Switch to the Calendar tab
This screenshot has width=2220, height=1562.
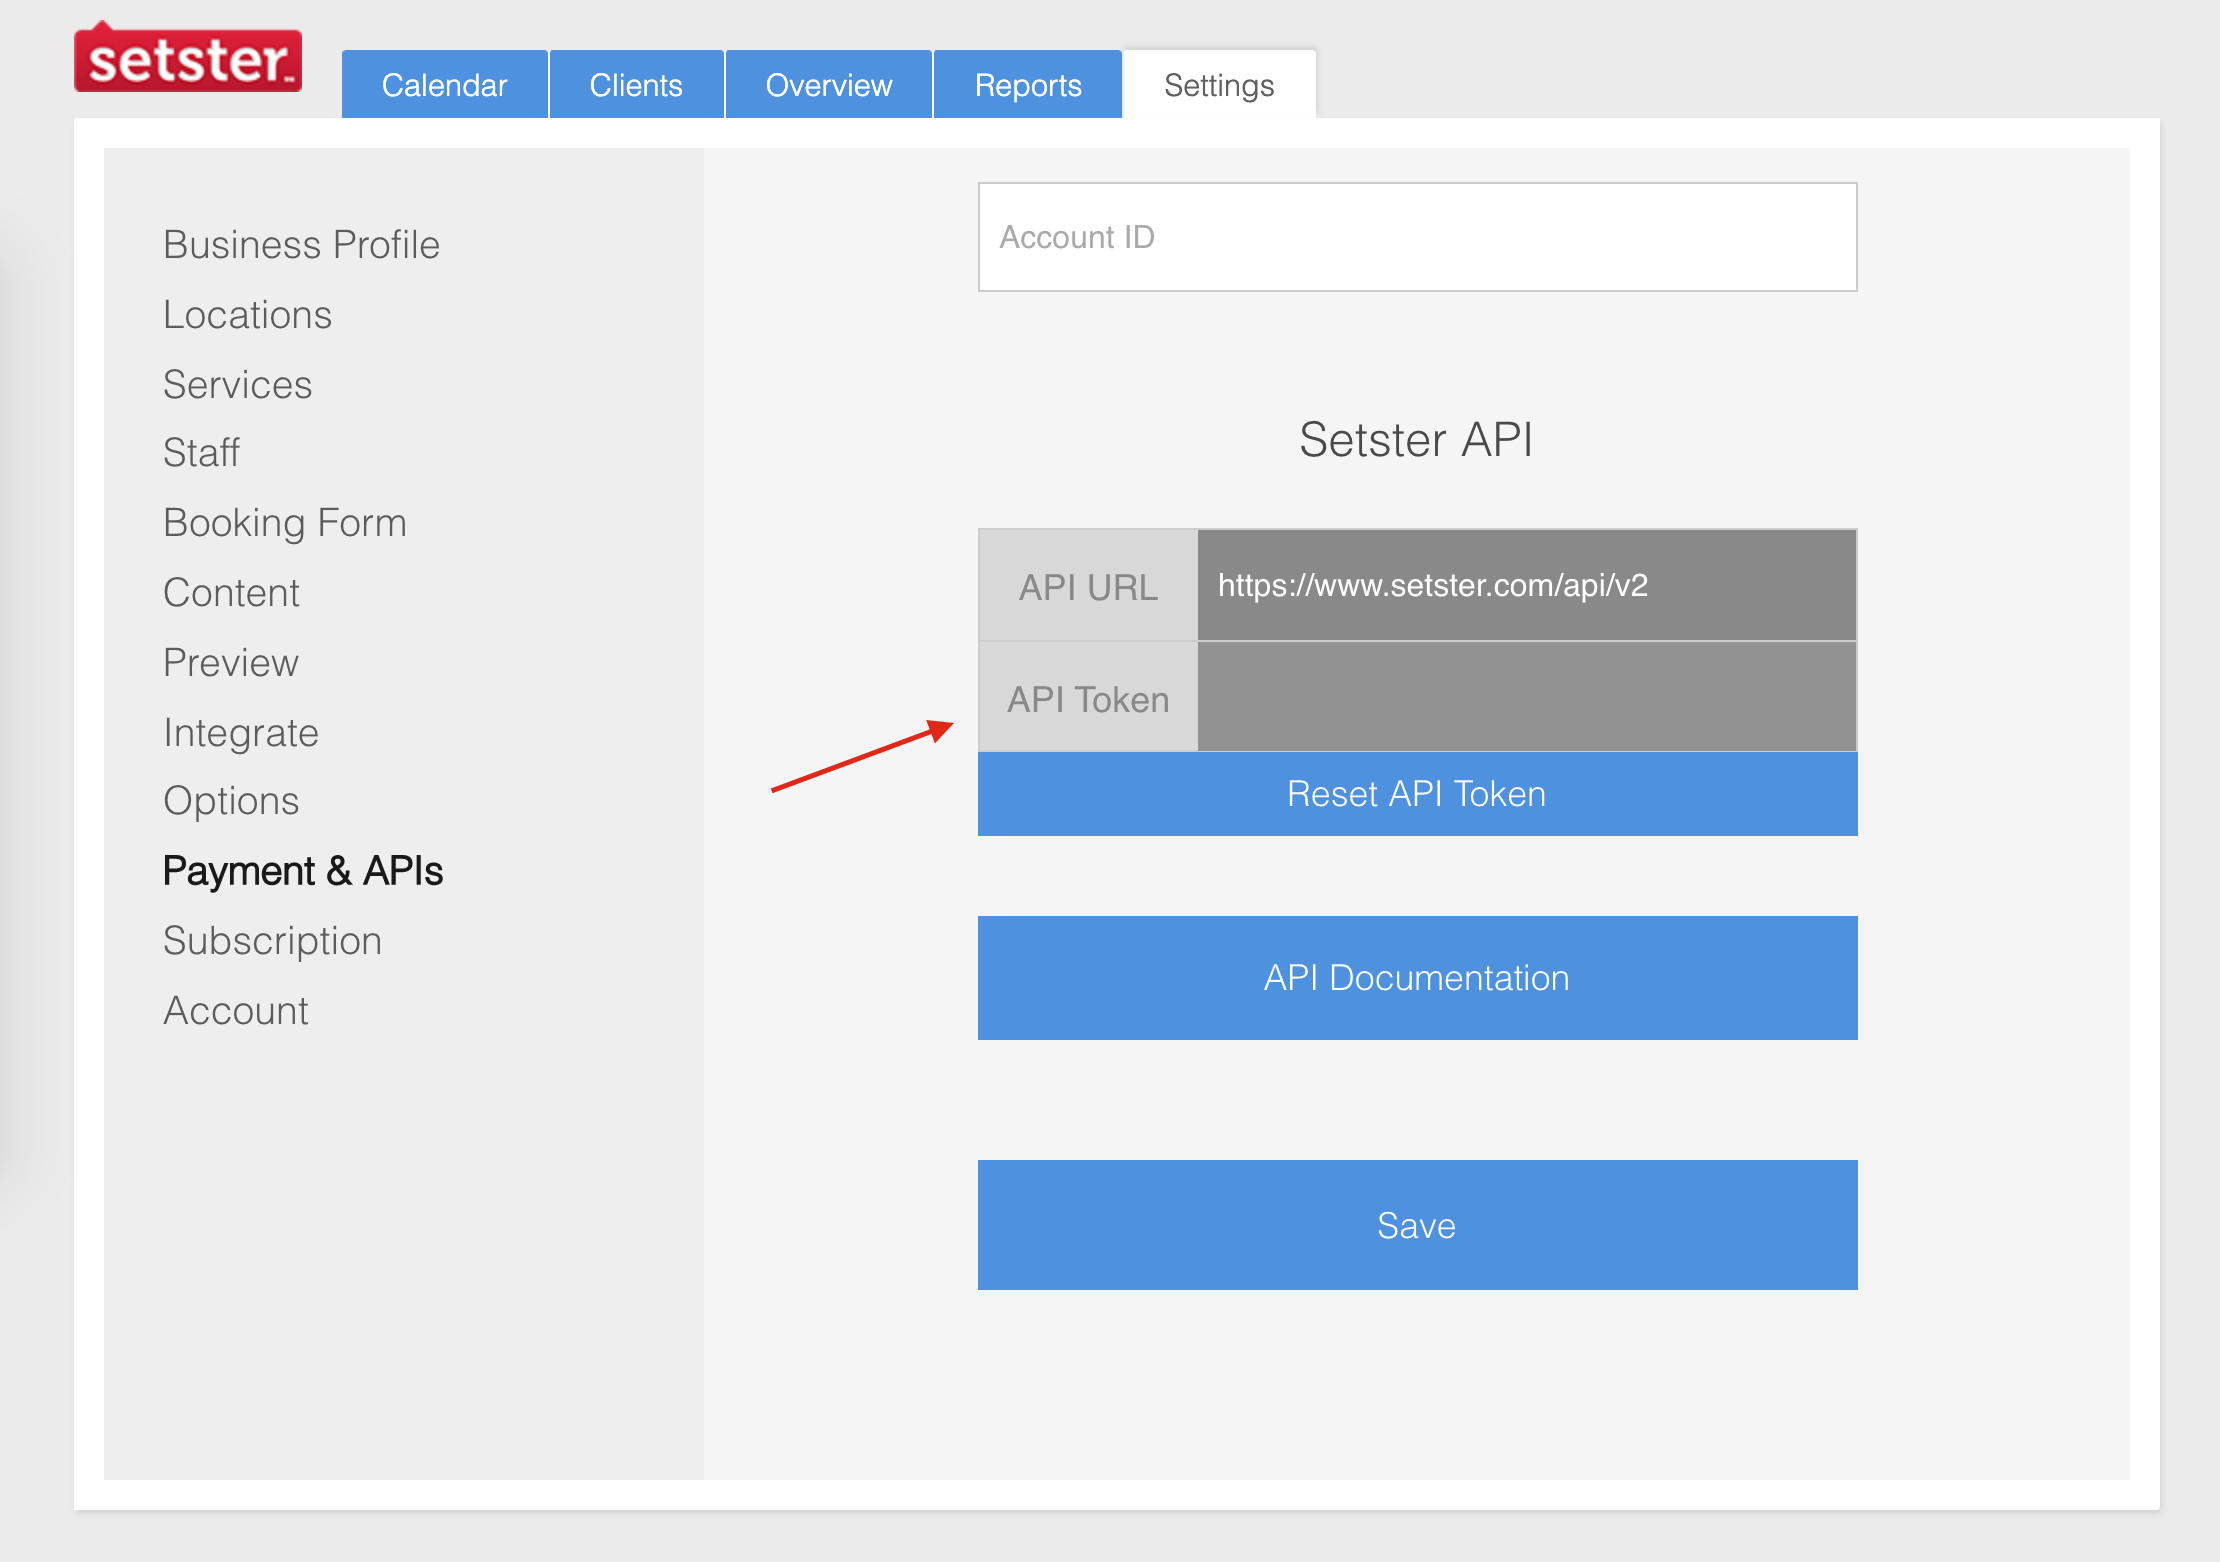pyautogui.click(x=444, y=84)
